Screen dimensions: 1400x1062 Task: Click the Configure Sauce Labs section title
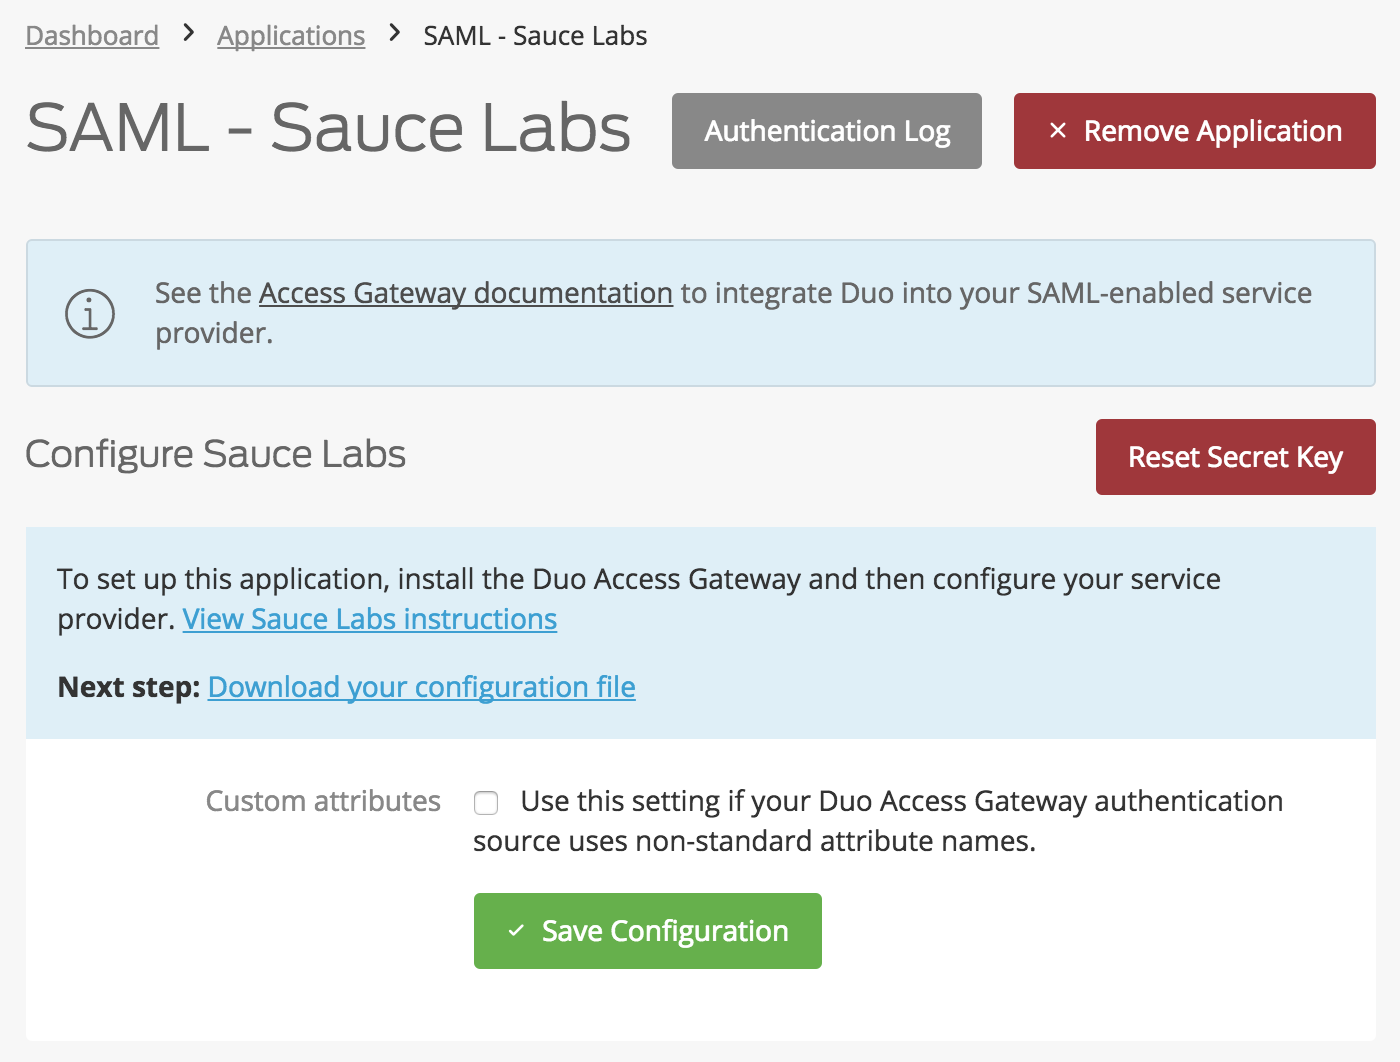pyautogui.click(x=215, y=455)
